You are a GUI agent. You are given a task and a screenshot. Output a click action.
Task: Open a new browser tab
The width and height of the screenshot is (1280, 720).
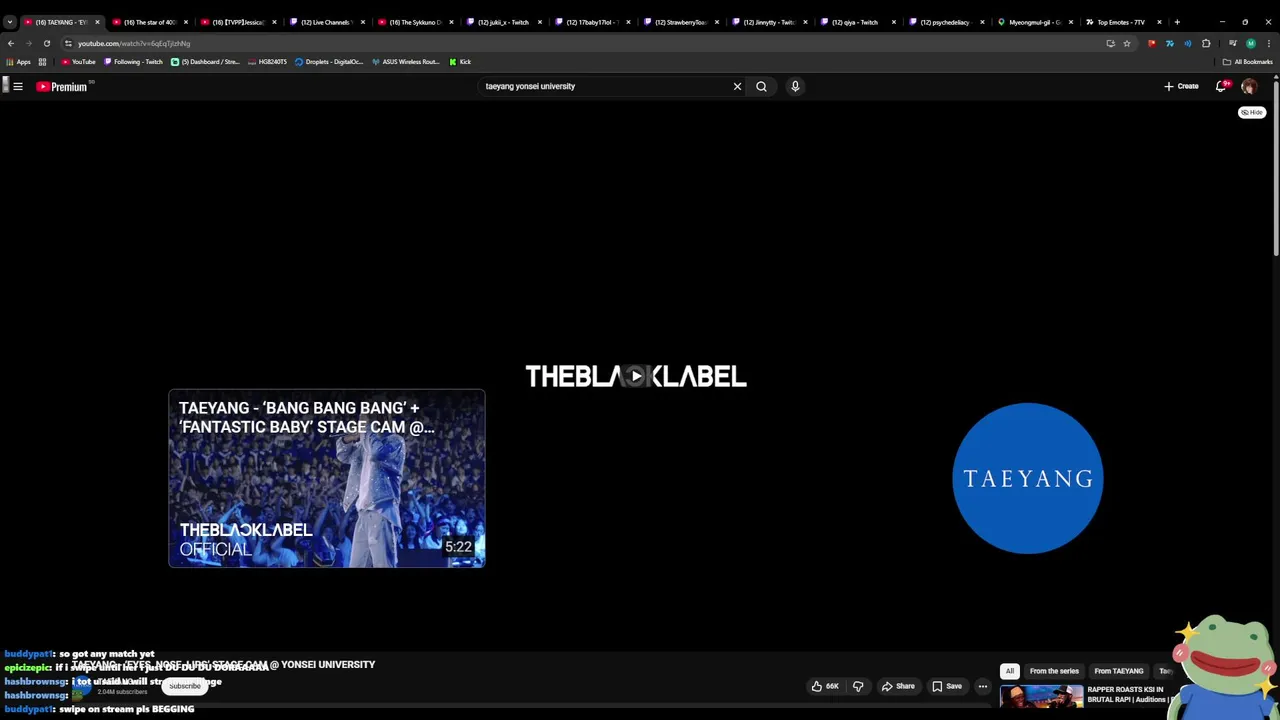(x=1177, y=22)
